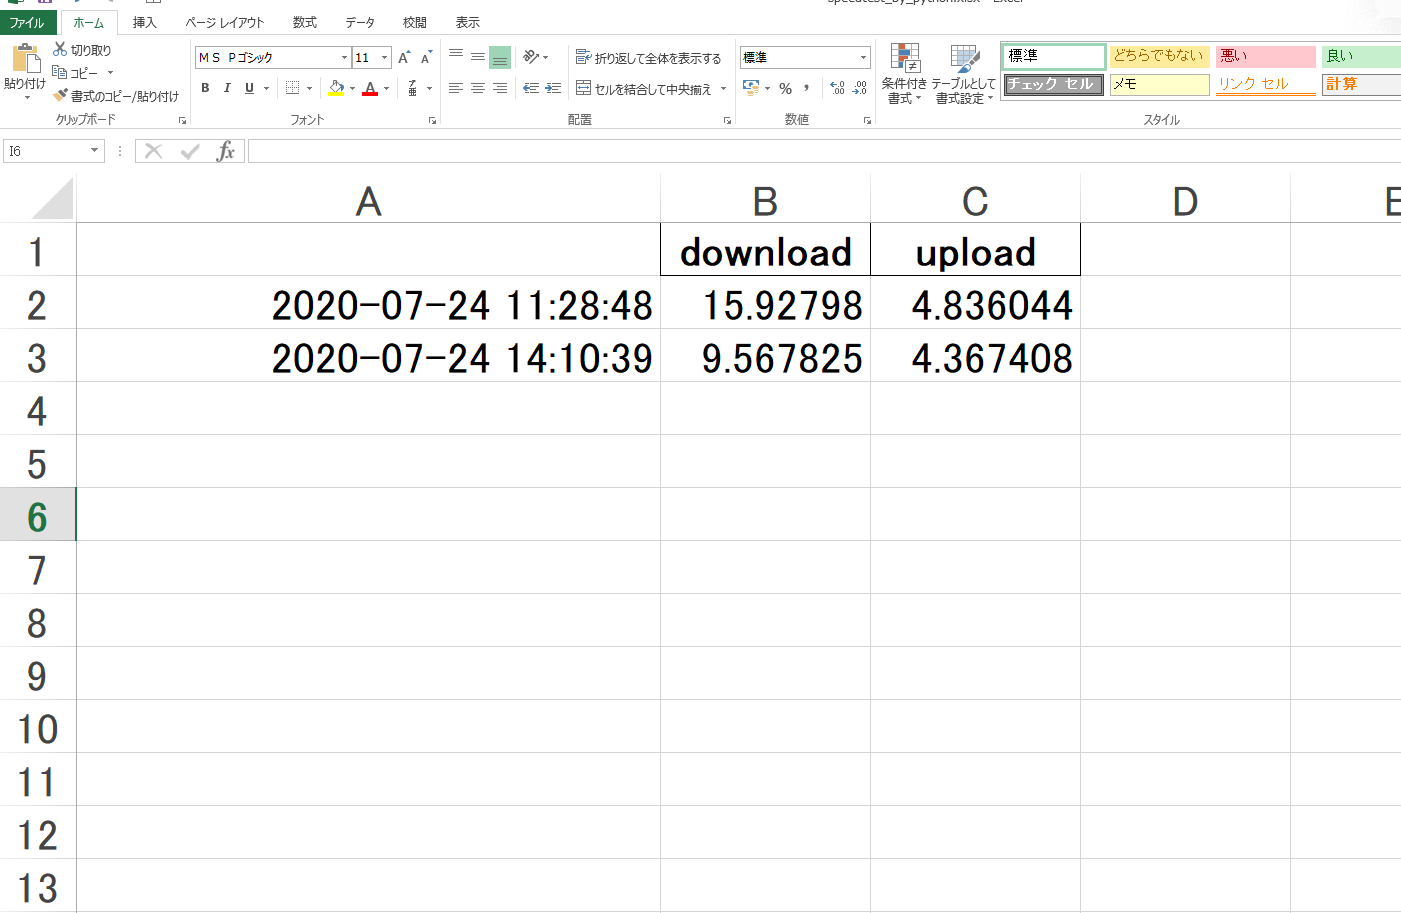Click the text orientation icon
Screen dimensions: 1401x913
532,58
